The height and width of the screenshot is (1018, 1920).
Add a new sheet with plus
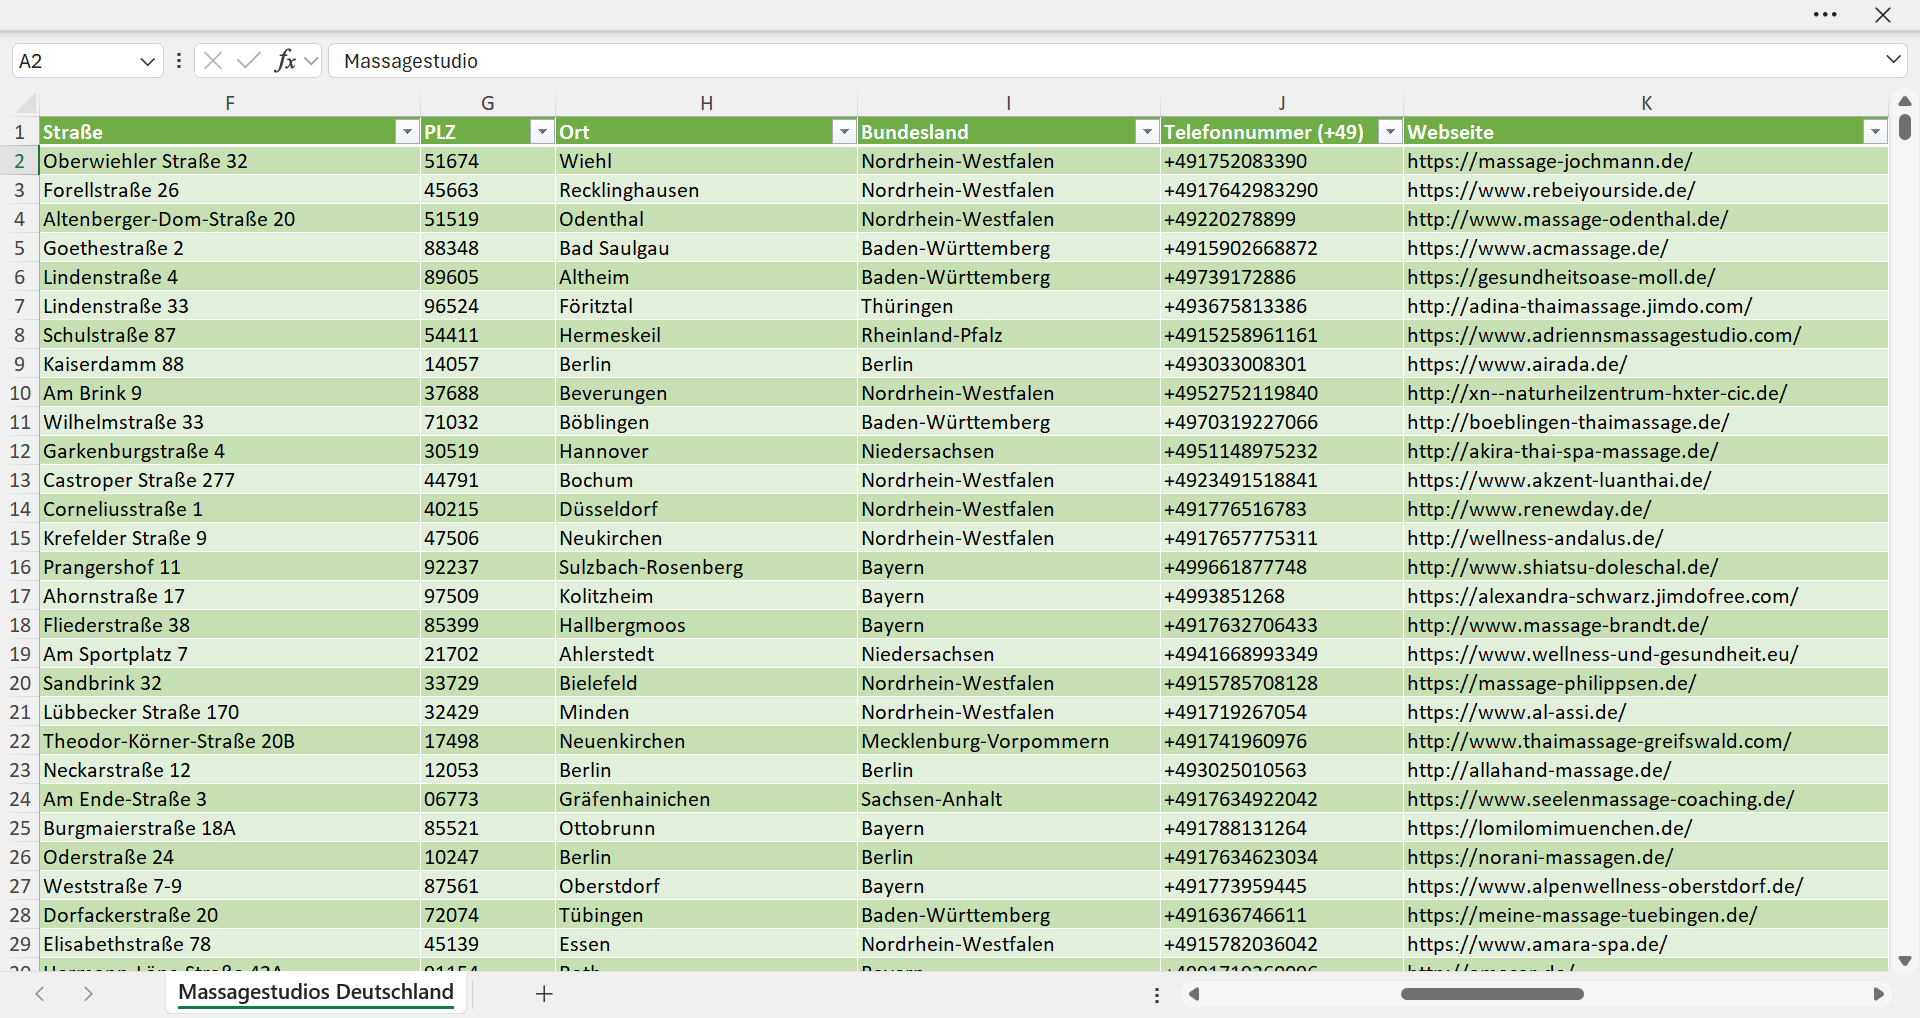pyautogui.click(x=544, y=994)
